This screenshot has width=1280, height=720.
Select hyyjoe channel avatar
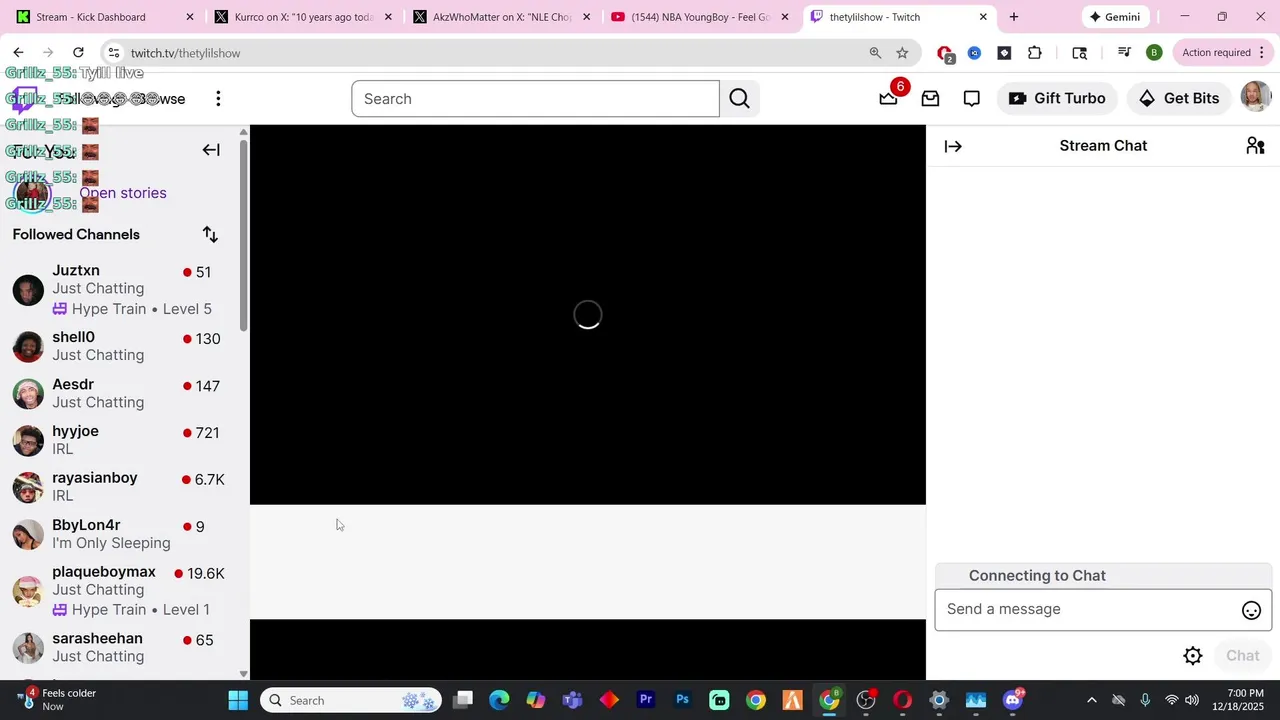28,440
